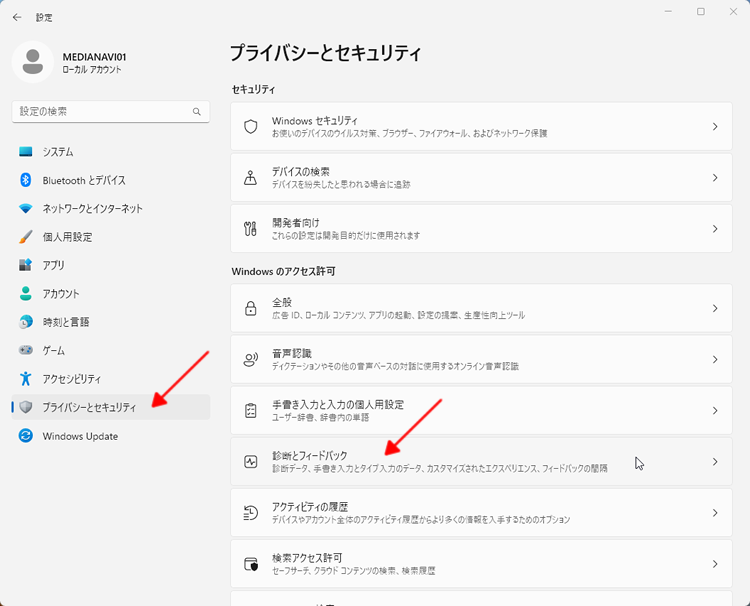This screenshot has width=750, height=606.
Task: Open ネットワークとインターネット category
Action: tap(110, 209)
